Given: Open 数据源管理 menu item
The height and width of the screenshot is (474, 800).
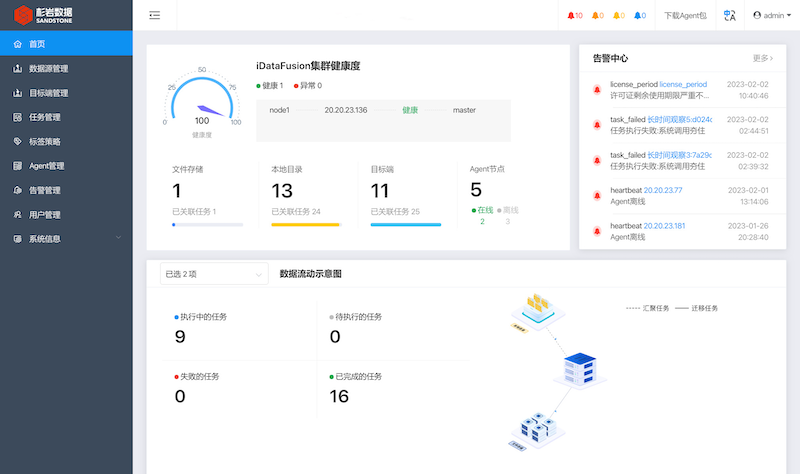Looking at the screenshot, I should [x=66, y=68].
